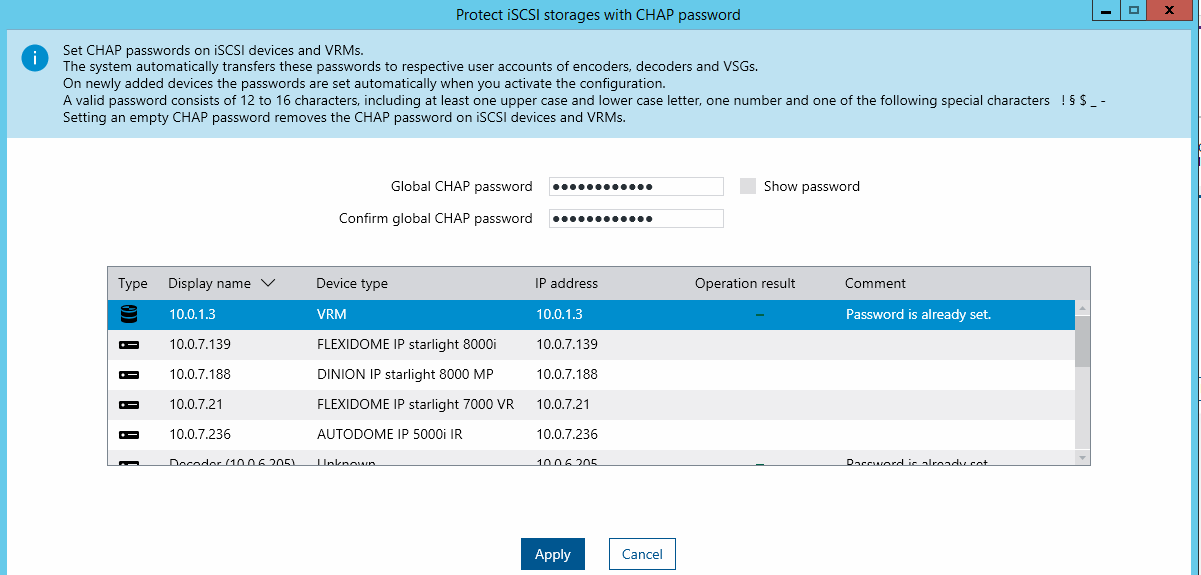This screenshot has height=575, width=1201.
Task: Click the device icon for 10.0.7.236
Action: [x=128, y=434]
